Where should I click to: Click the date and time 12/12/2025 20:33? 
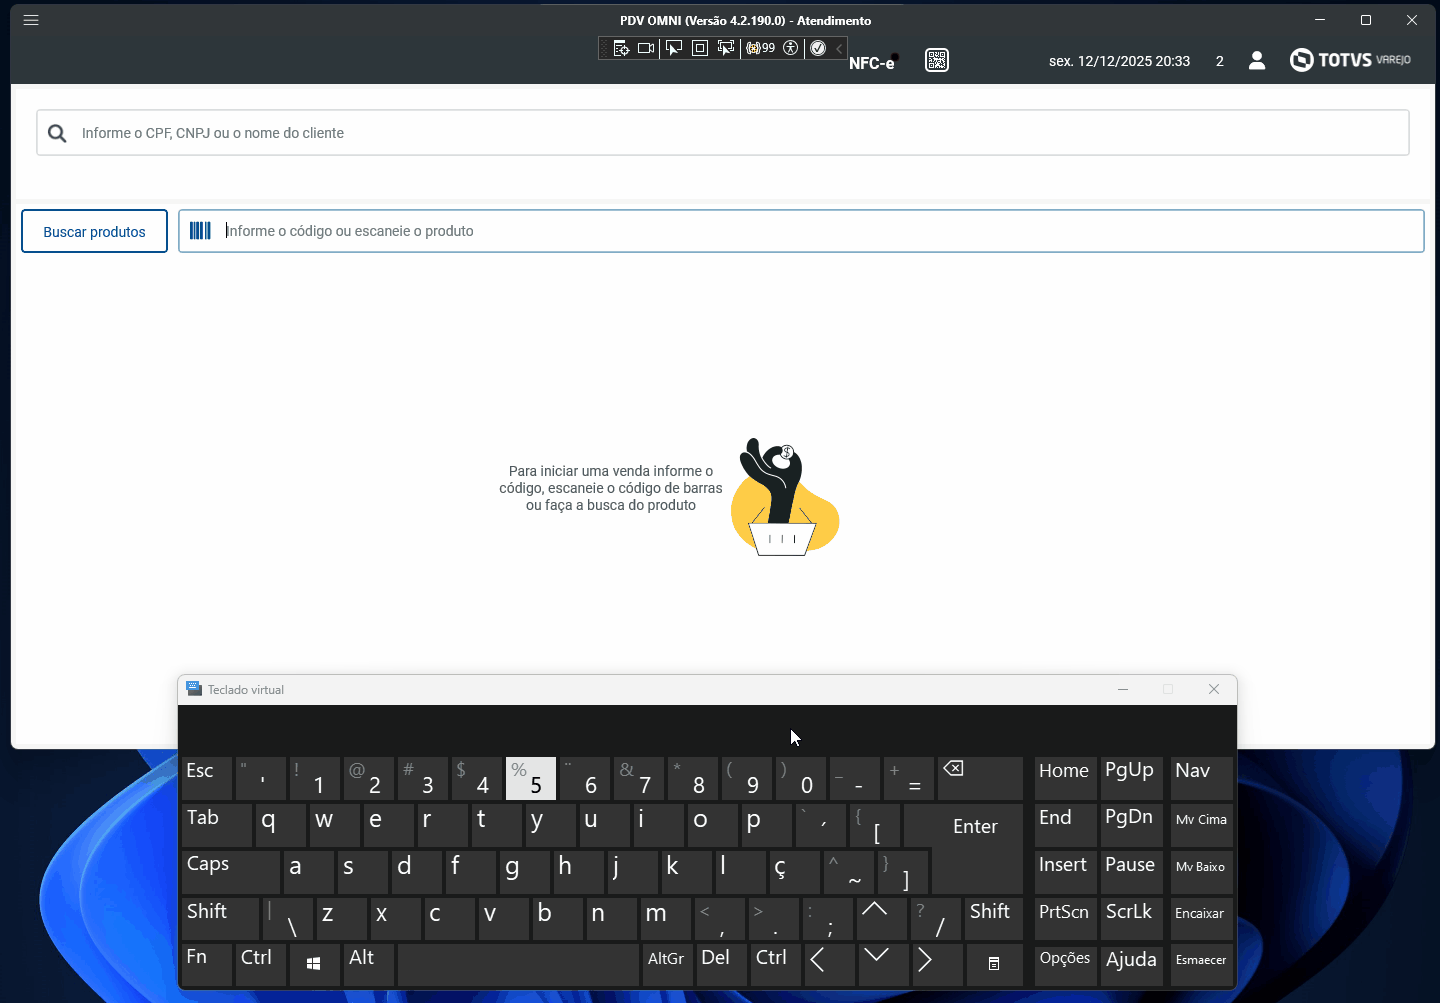point(1119,61)
